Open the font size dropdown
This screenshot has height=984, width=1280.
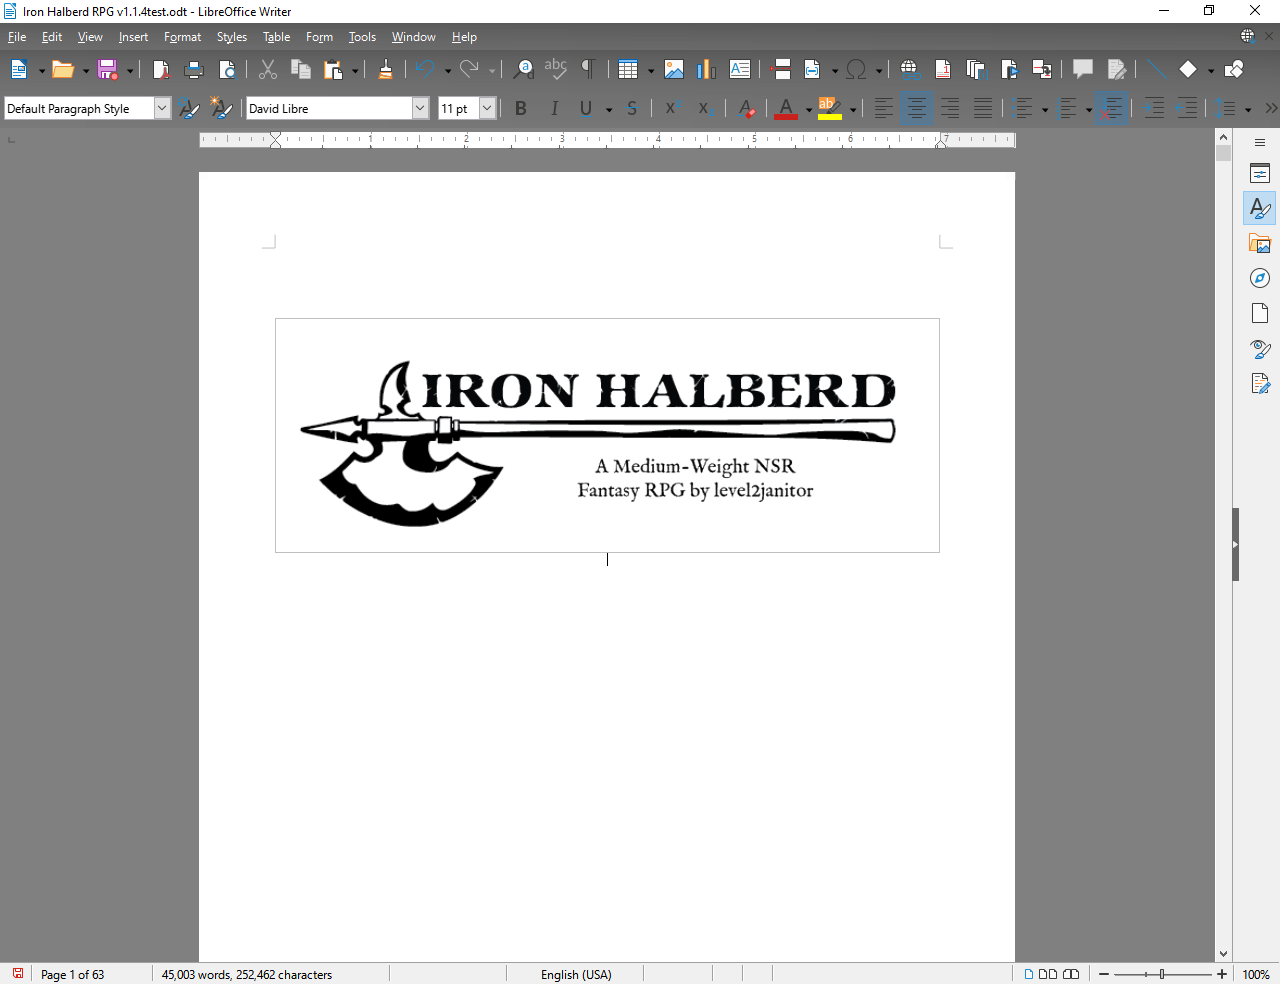click(487, 108)
